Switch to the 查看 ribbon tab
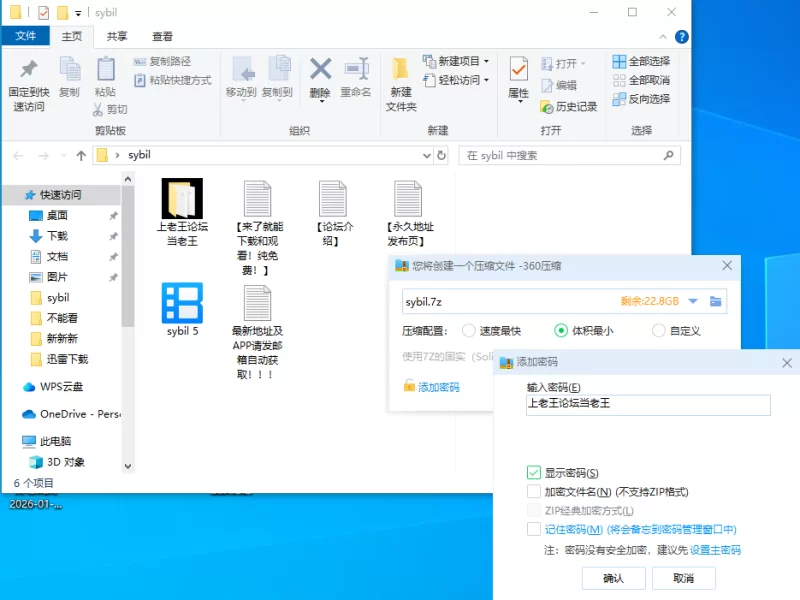 (x=162, y=36)
